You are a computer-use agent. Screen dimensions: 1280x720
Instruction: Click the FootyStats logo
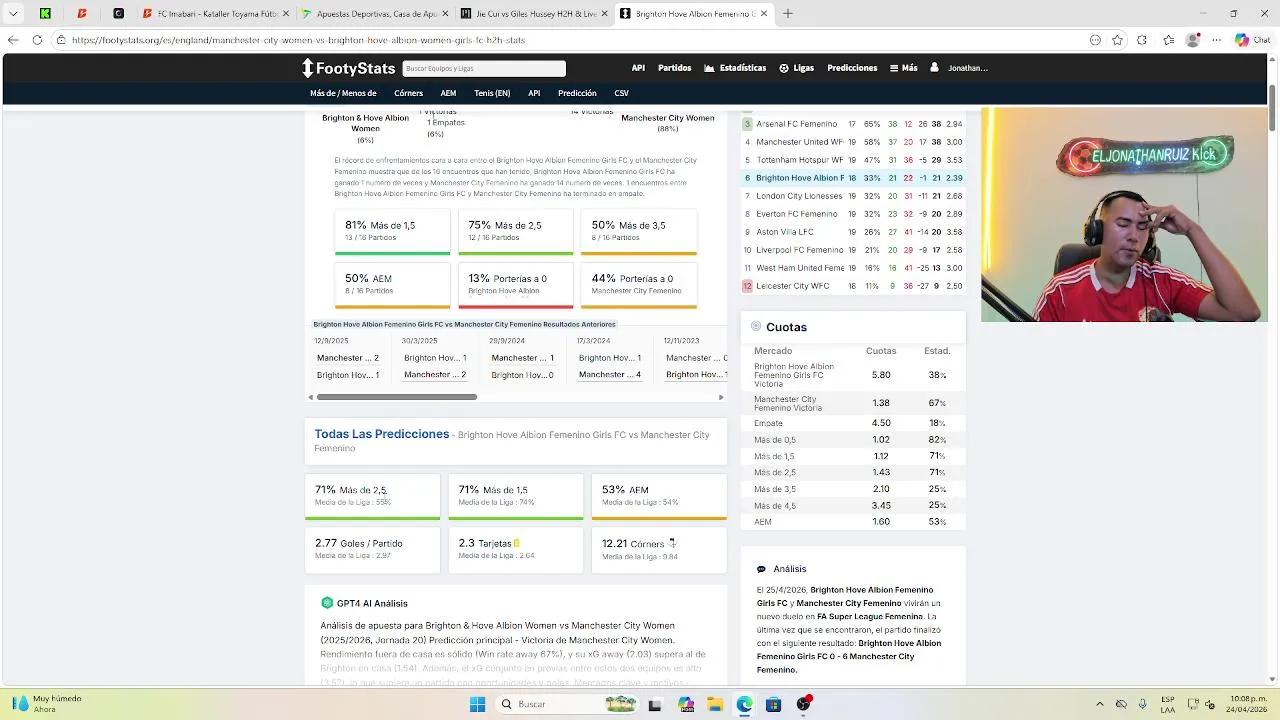[x=349, y=68]
